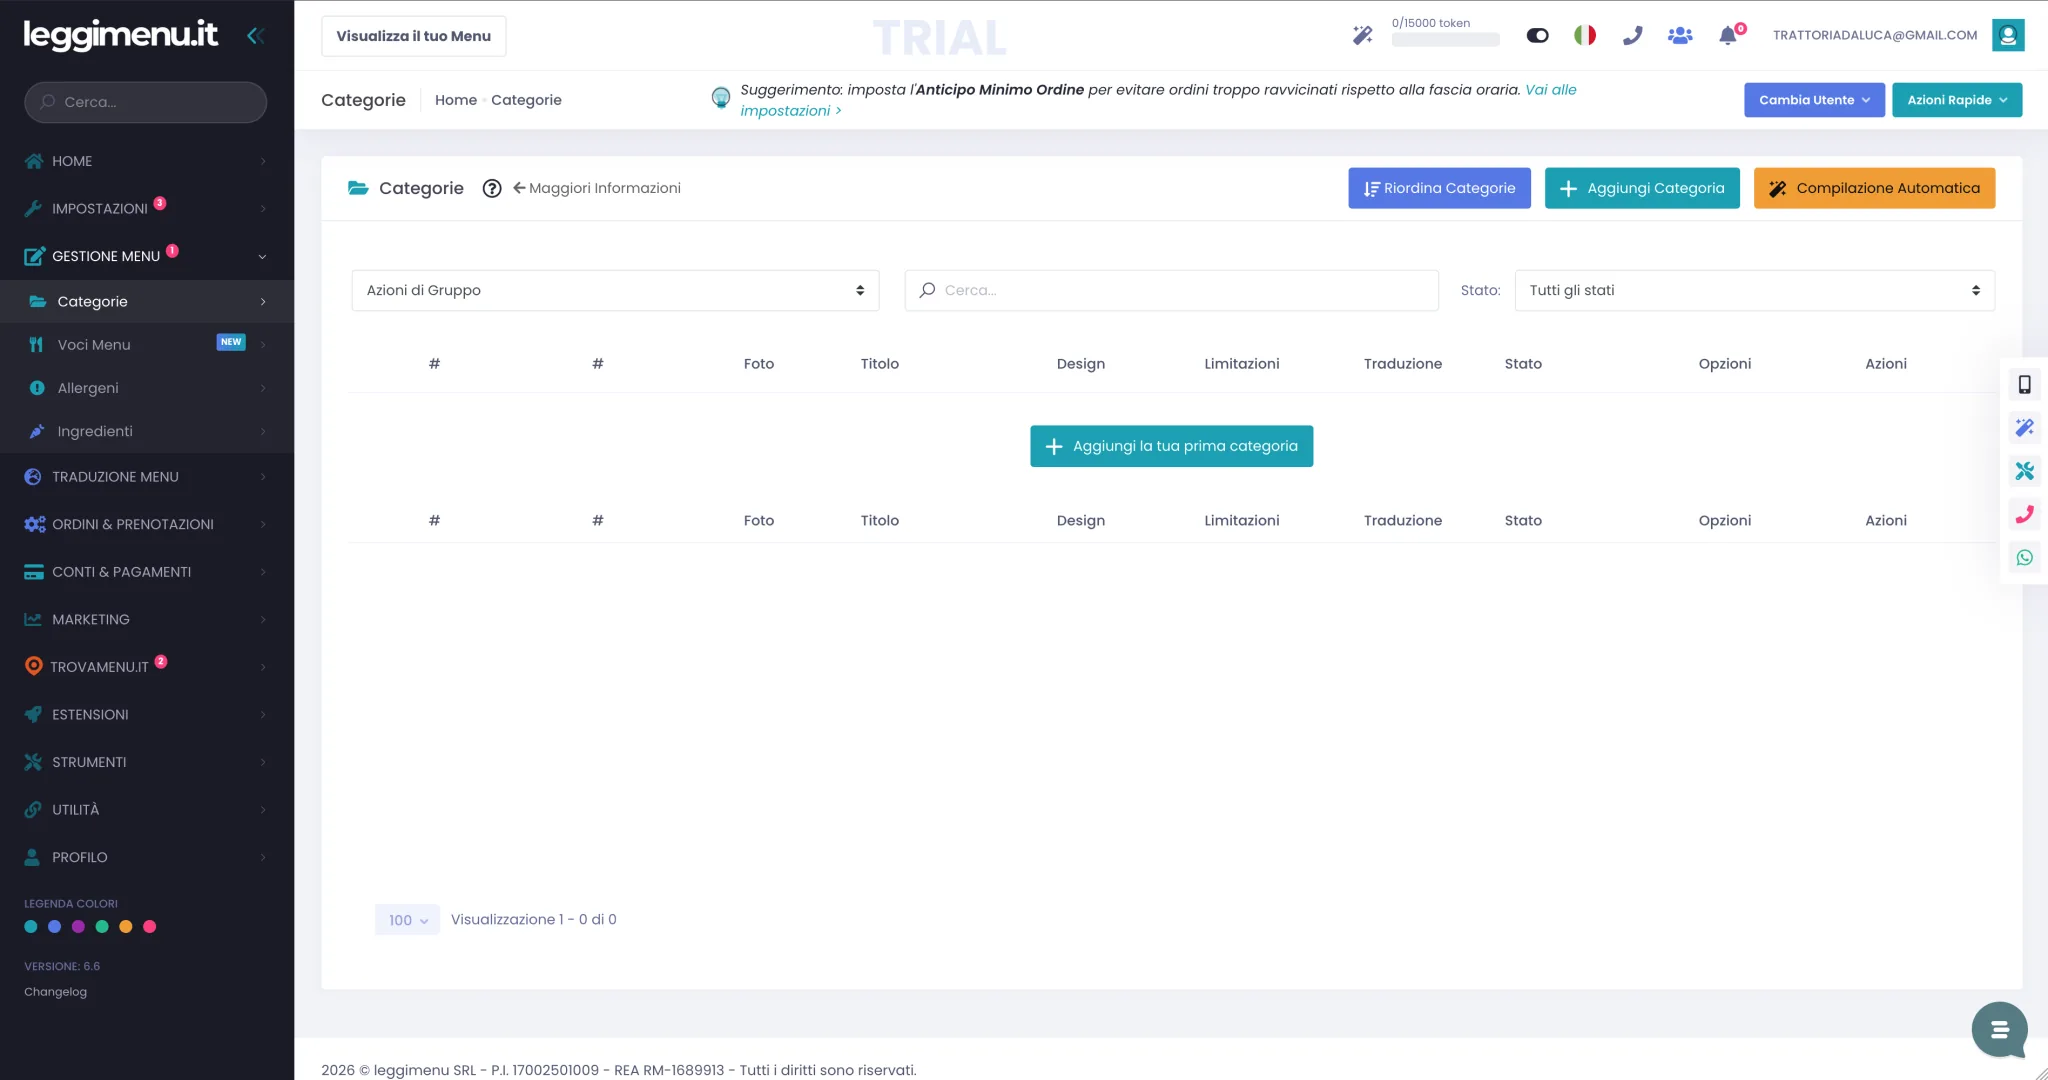Viewport: 2048px width, 1080px height.
Task: Select Categorie sidebar item
Action: point(147,301)
